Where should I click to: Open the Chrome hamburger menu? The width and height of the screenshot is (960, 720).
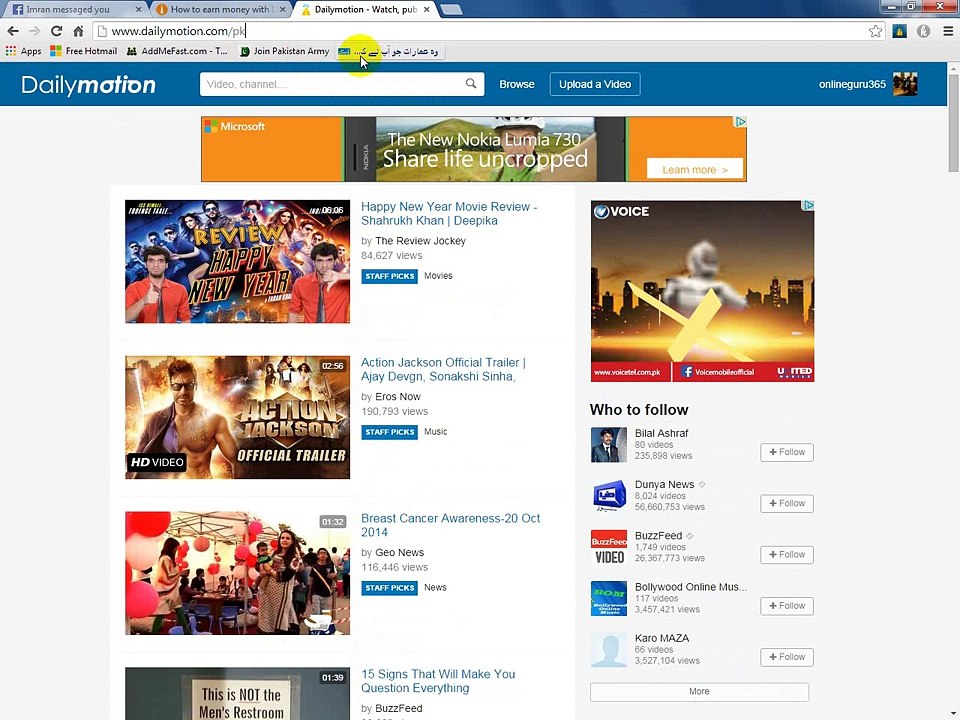tap(948, 31)
